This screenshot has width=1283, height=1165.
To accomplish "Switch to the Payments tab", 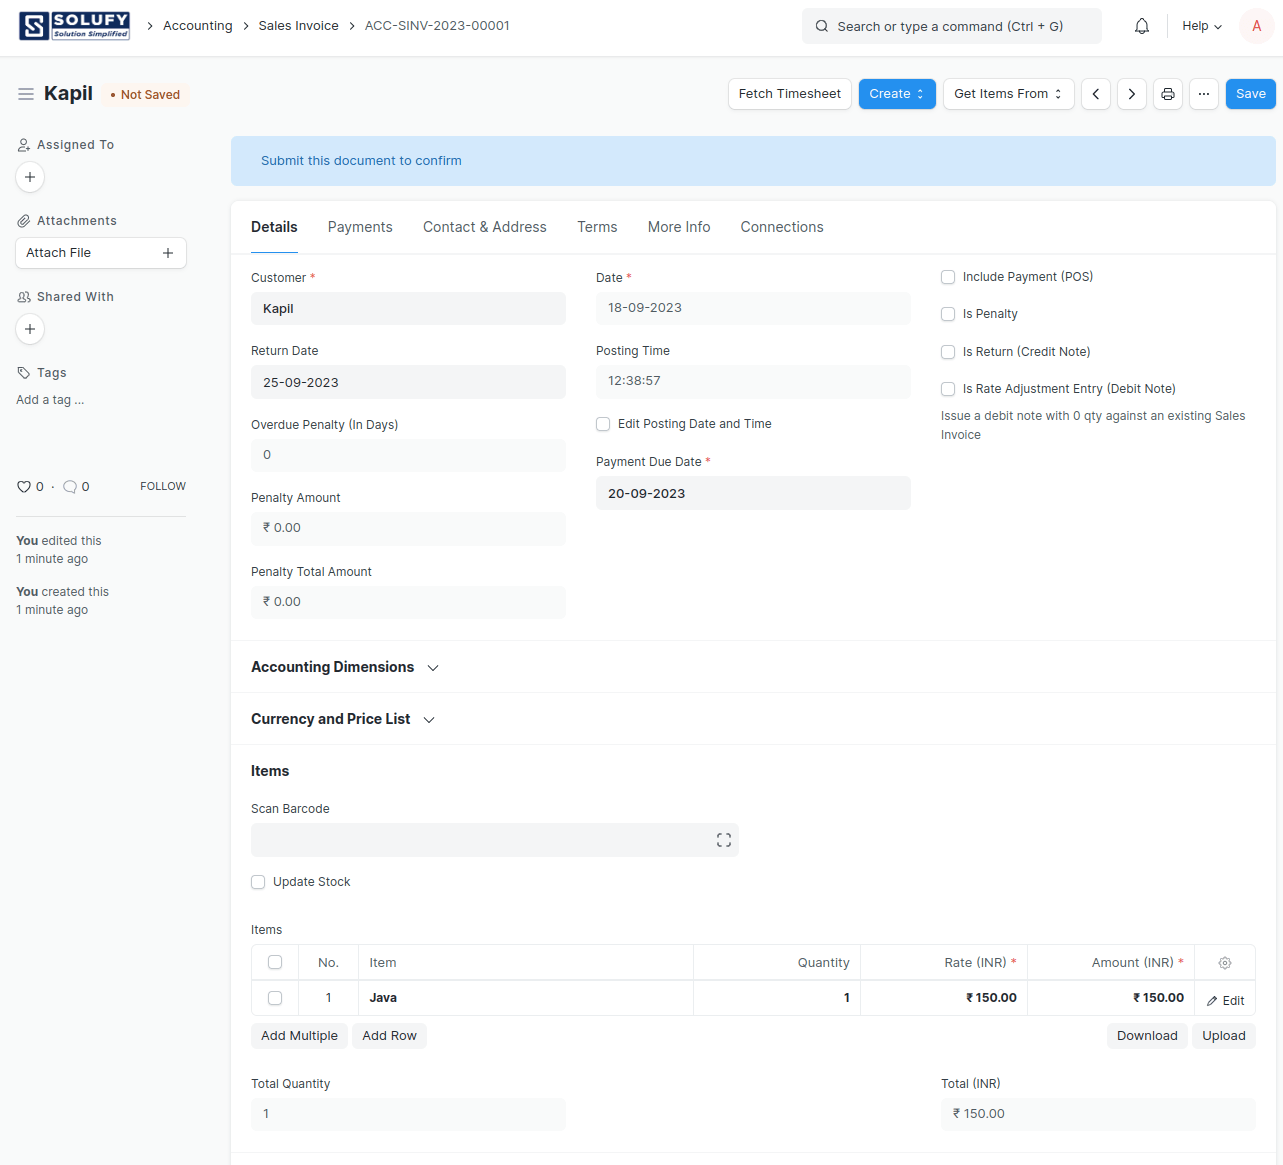I will [360, 227].
